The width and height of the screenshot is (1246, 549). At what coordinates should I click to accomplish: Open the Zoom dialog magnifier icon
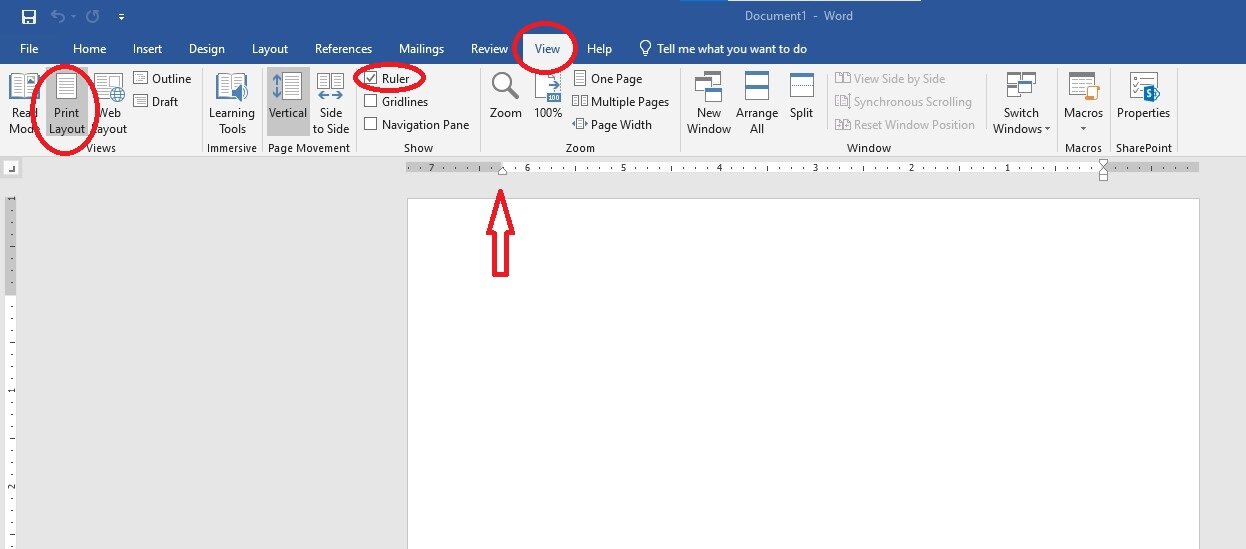point(505,88)
